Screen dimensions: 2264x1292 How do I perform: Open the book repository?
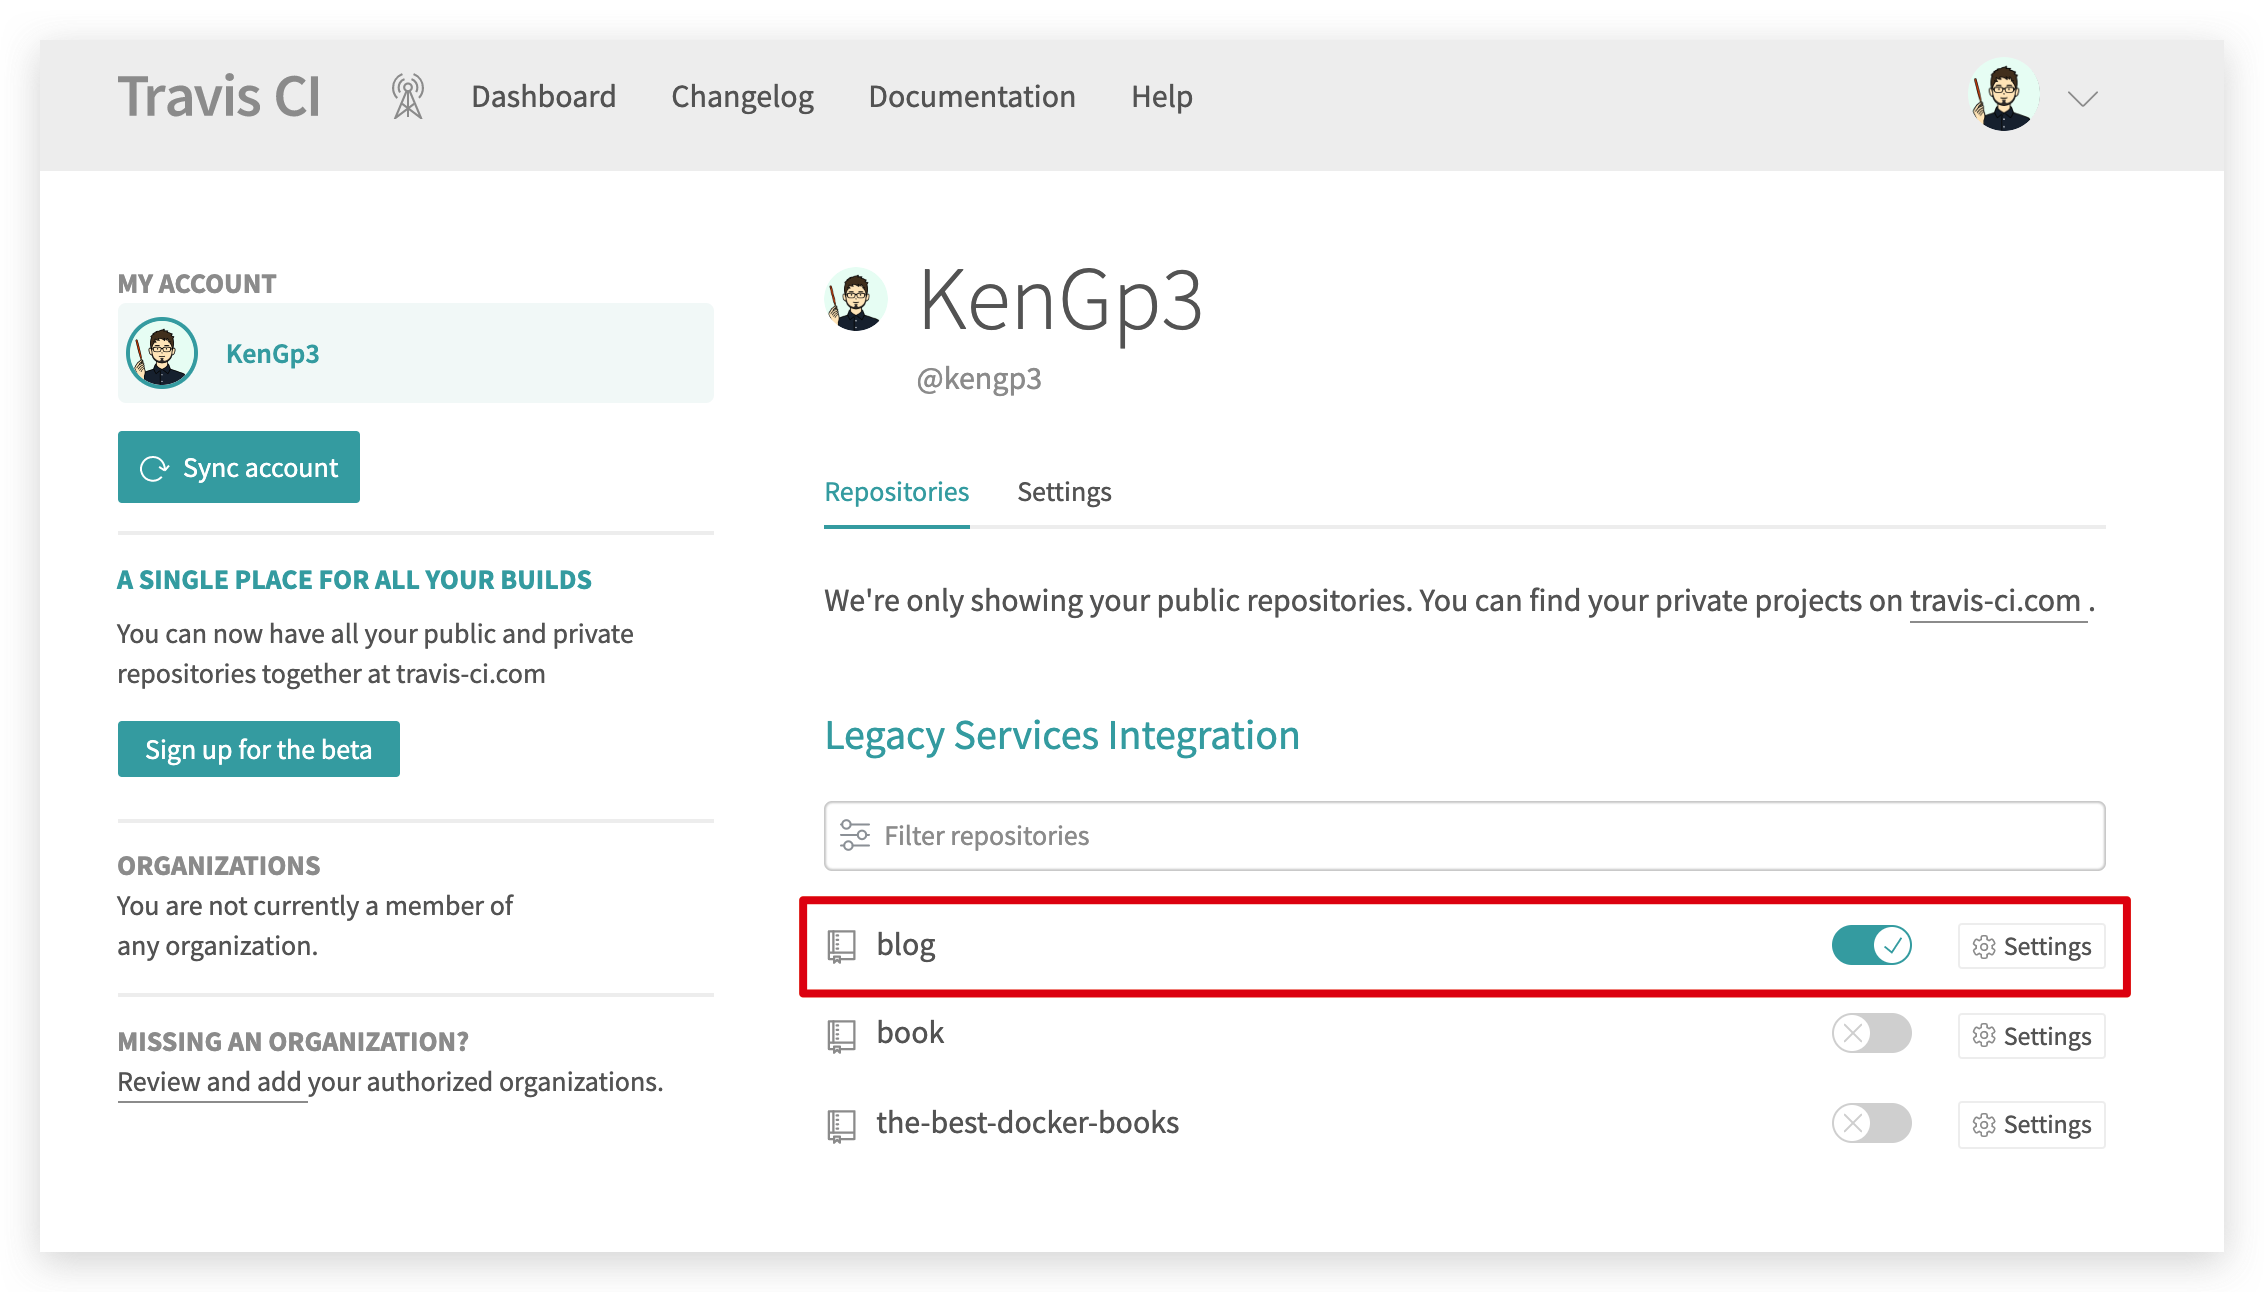coord(910,1033)
